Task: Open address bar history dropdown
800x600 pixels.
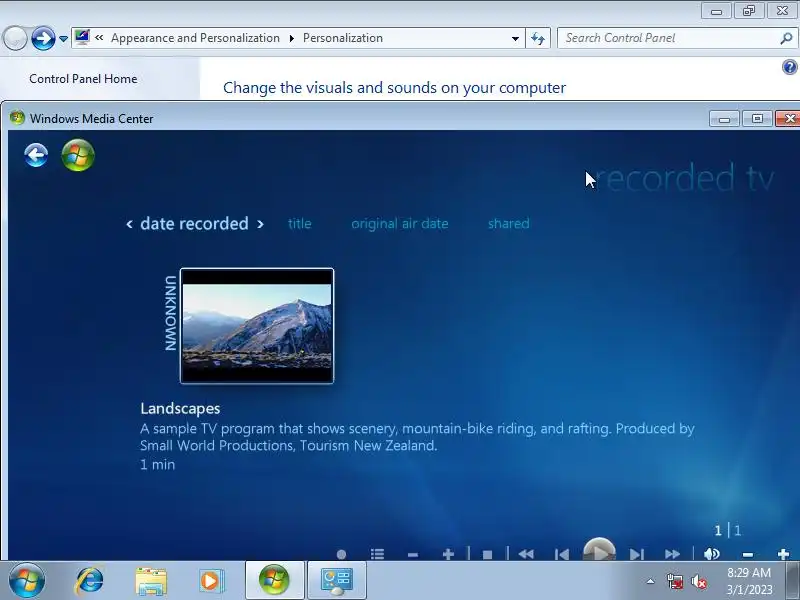Action: 515,39
